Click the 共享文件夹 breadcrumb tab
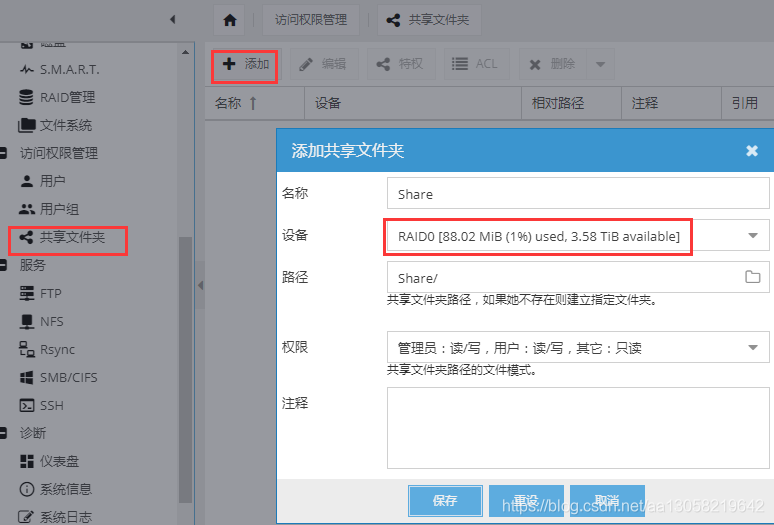The width and height of the screenshot is (774, 525). click(x=429, y=20)
